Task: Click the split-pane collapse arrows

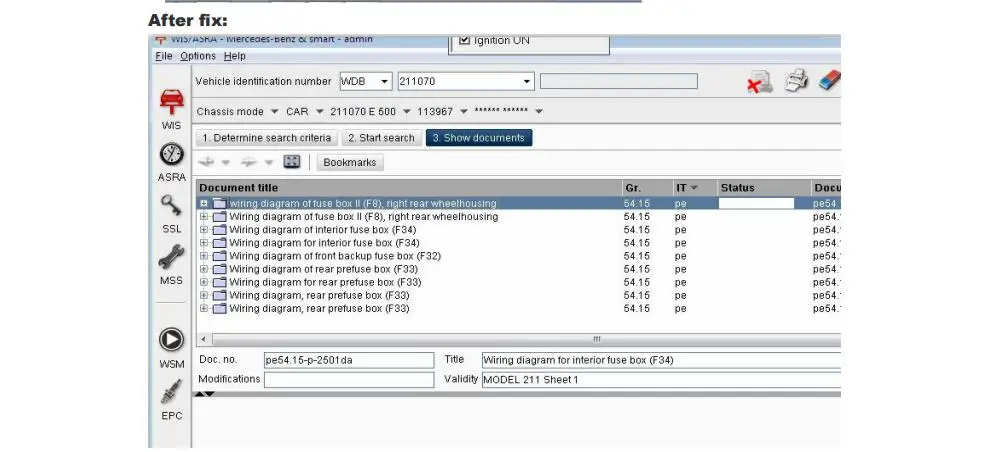Action: tap(204, 395)
